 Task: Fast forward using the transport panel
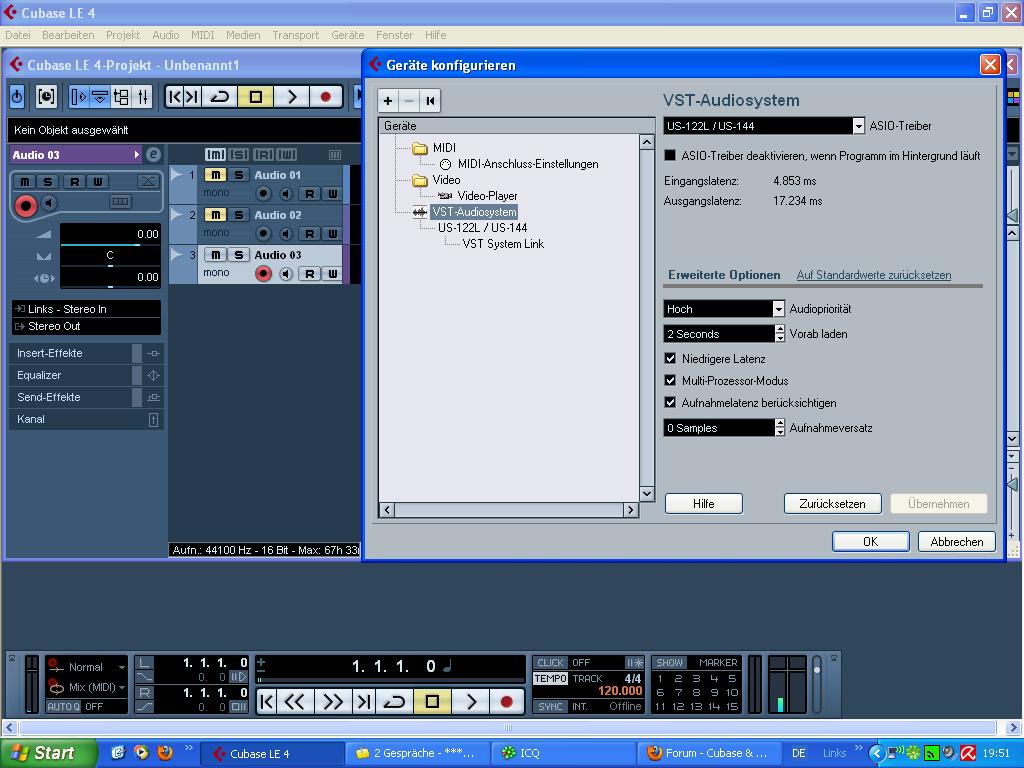pos(332,702)
